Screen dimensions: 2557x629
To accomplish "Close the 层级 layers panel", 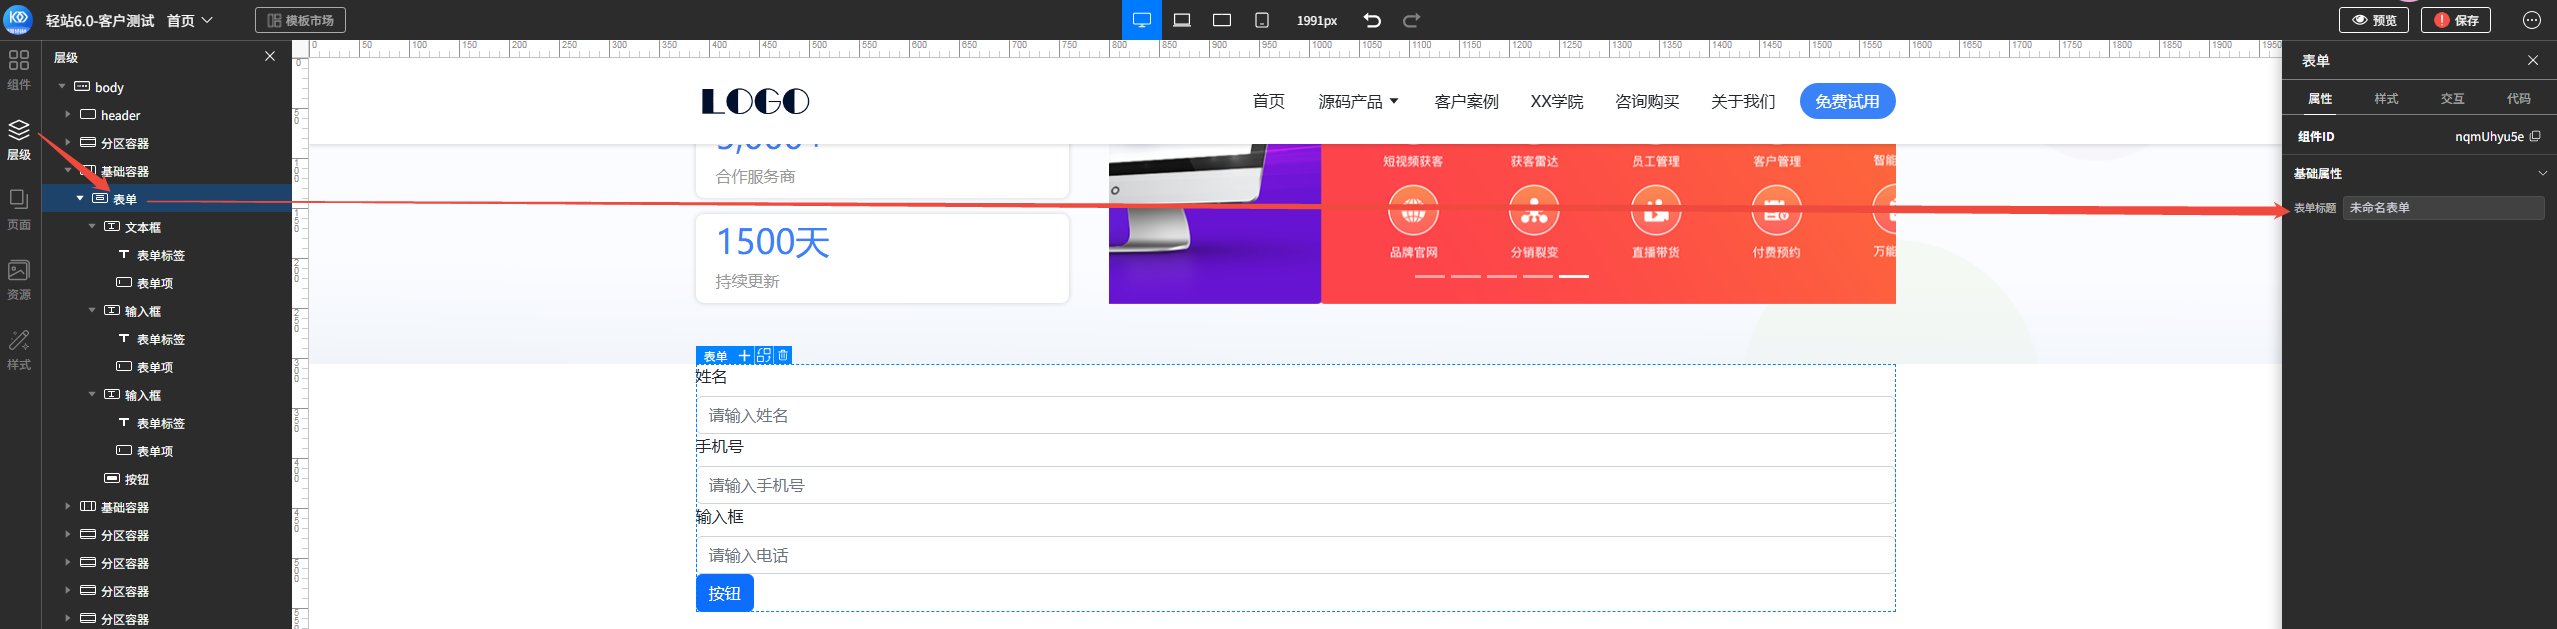I will [x=270, y=56].
